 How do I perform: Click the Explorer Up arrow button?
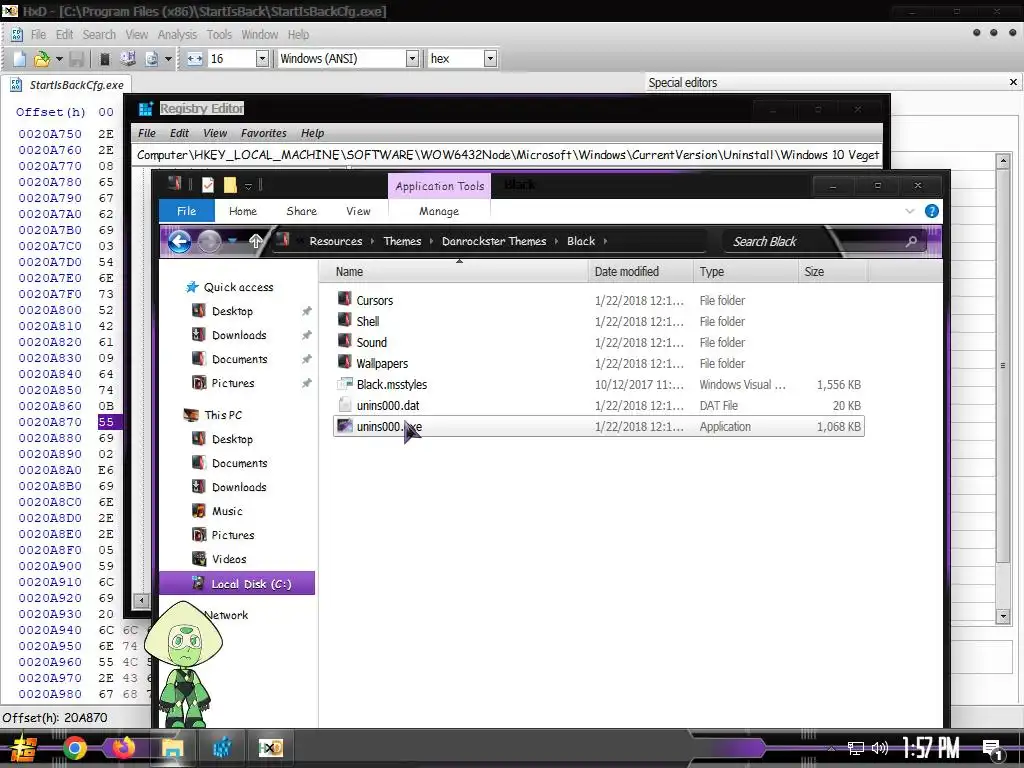tap(256, 242)
